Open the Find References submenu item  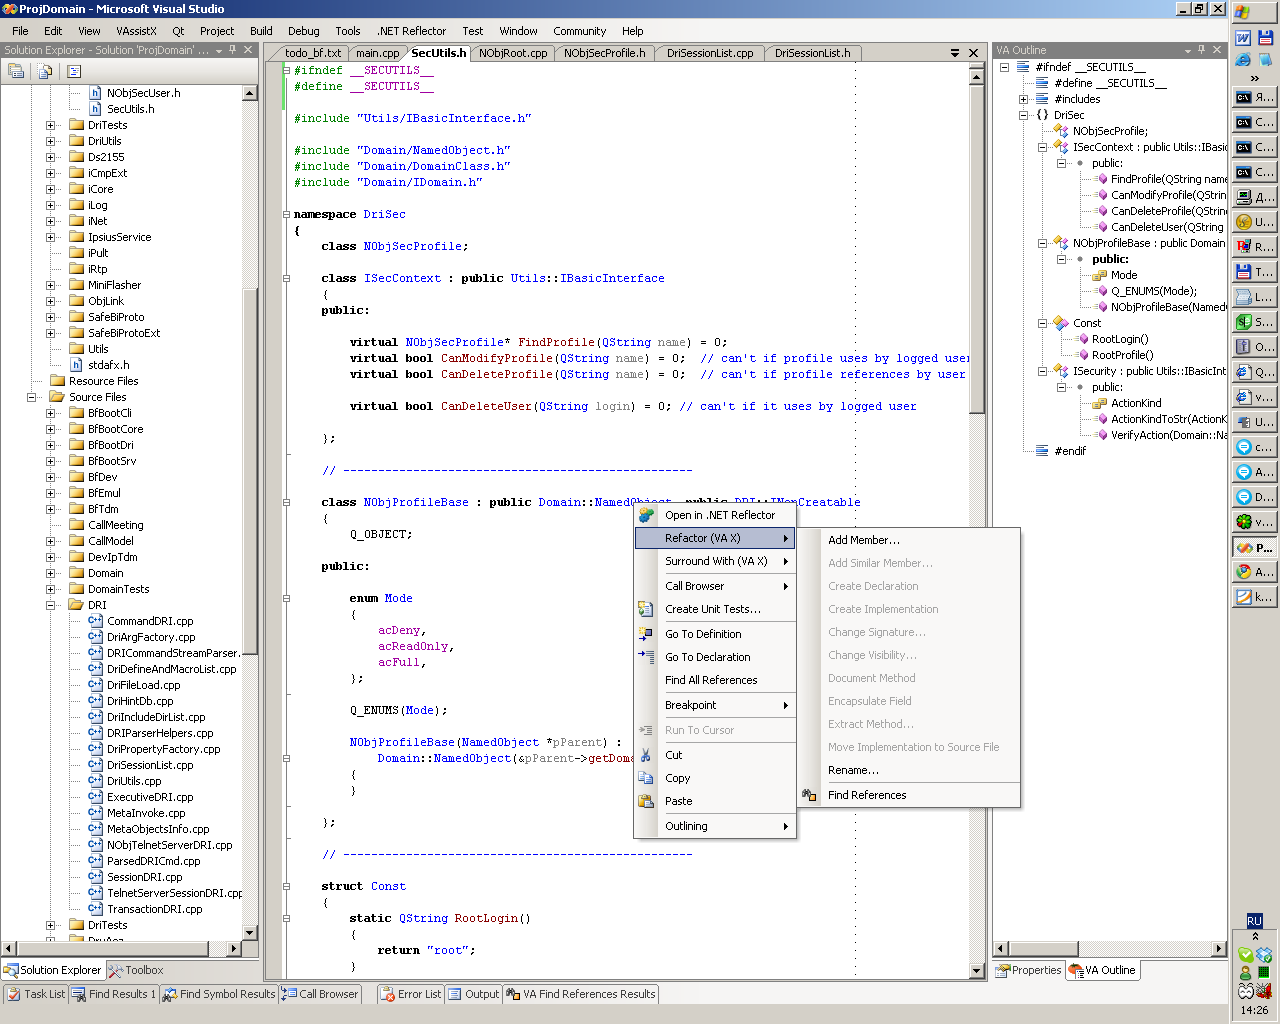tap(867, 795)
